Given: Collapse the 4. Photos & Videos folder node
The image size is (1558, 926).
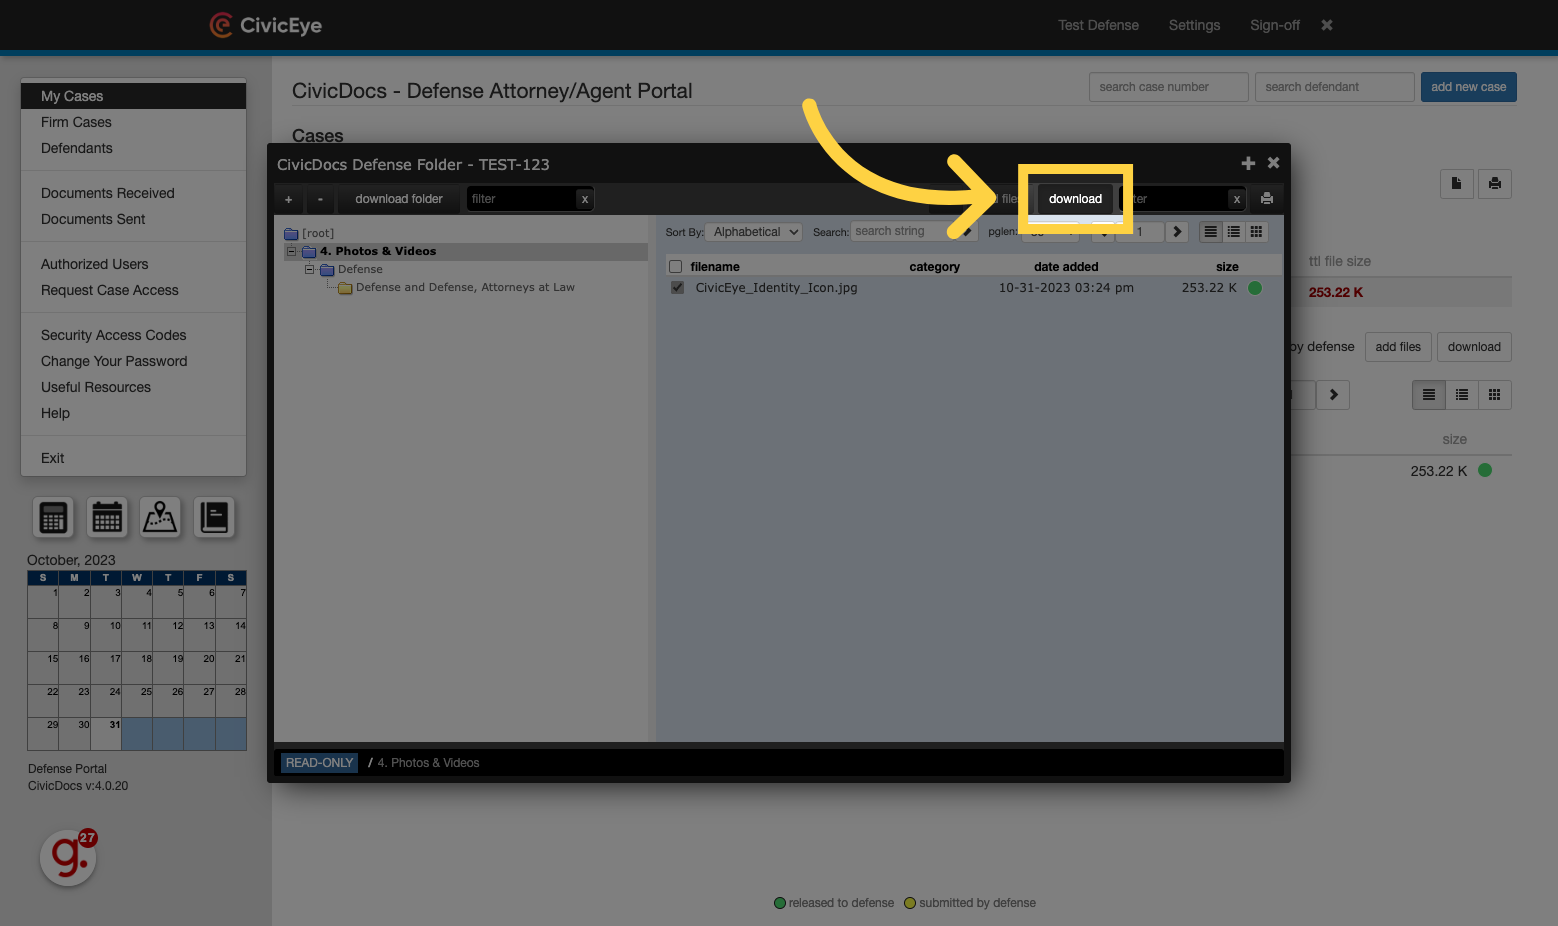Looking at the screenshot, I should point(292,251).
